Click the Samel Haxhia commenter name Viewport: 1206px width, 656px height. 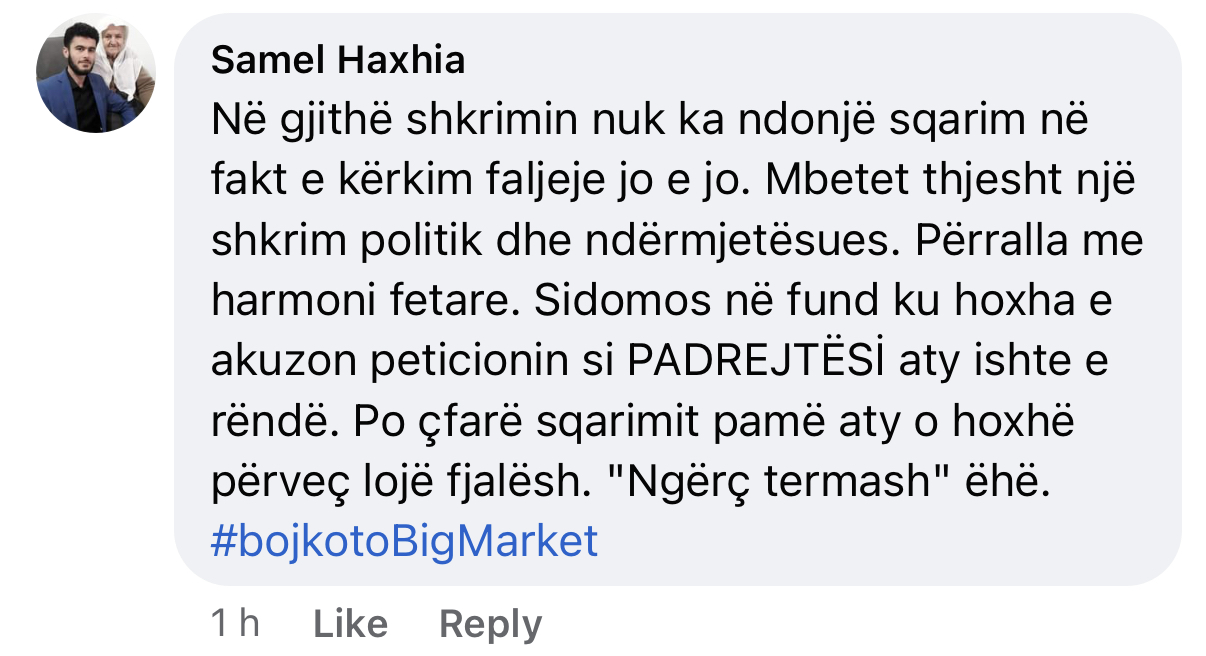point(338,61)
